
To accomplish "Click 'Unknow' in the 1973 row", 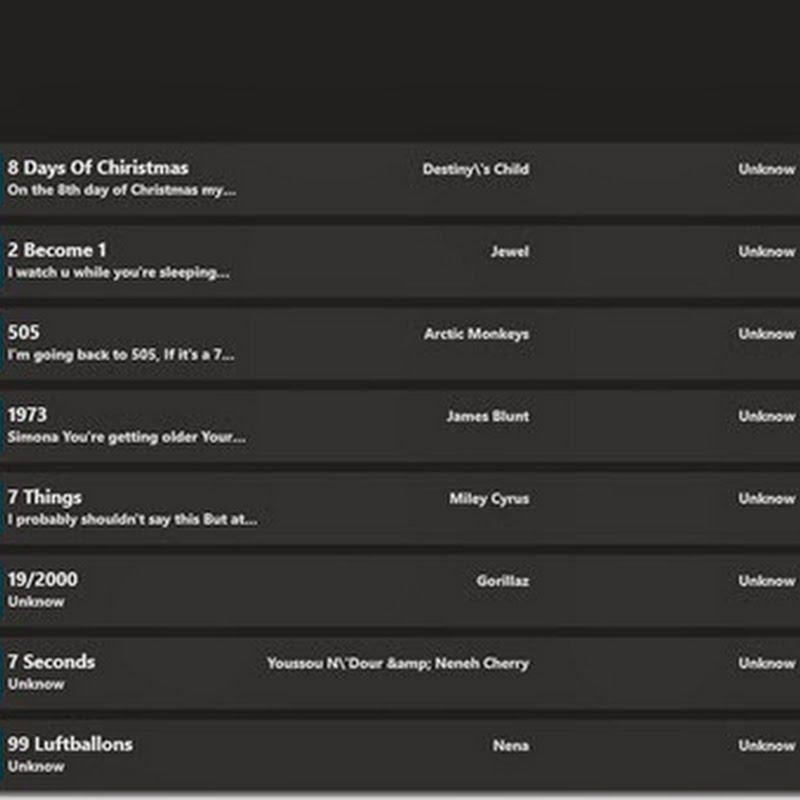I will [766, 416].
